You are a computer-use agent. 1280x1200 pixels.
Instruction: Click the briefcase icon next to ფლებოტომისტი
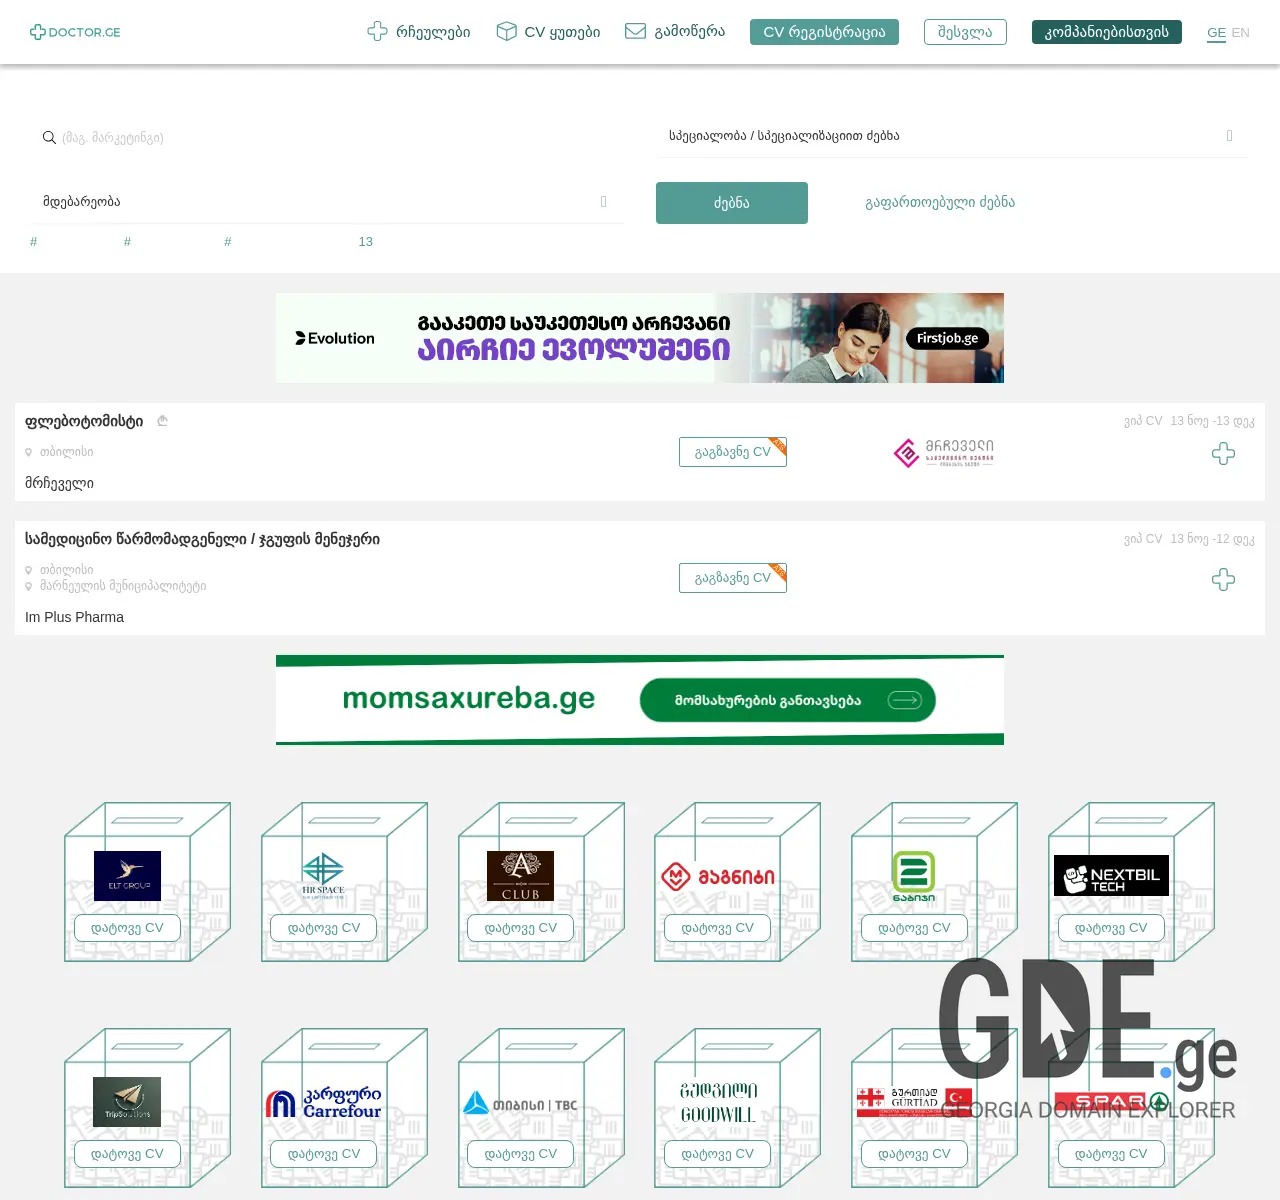click(x=162, y=420)
